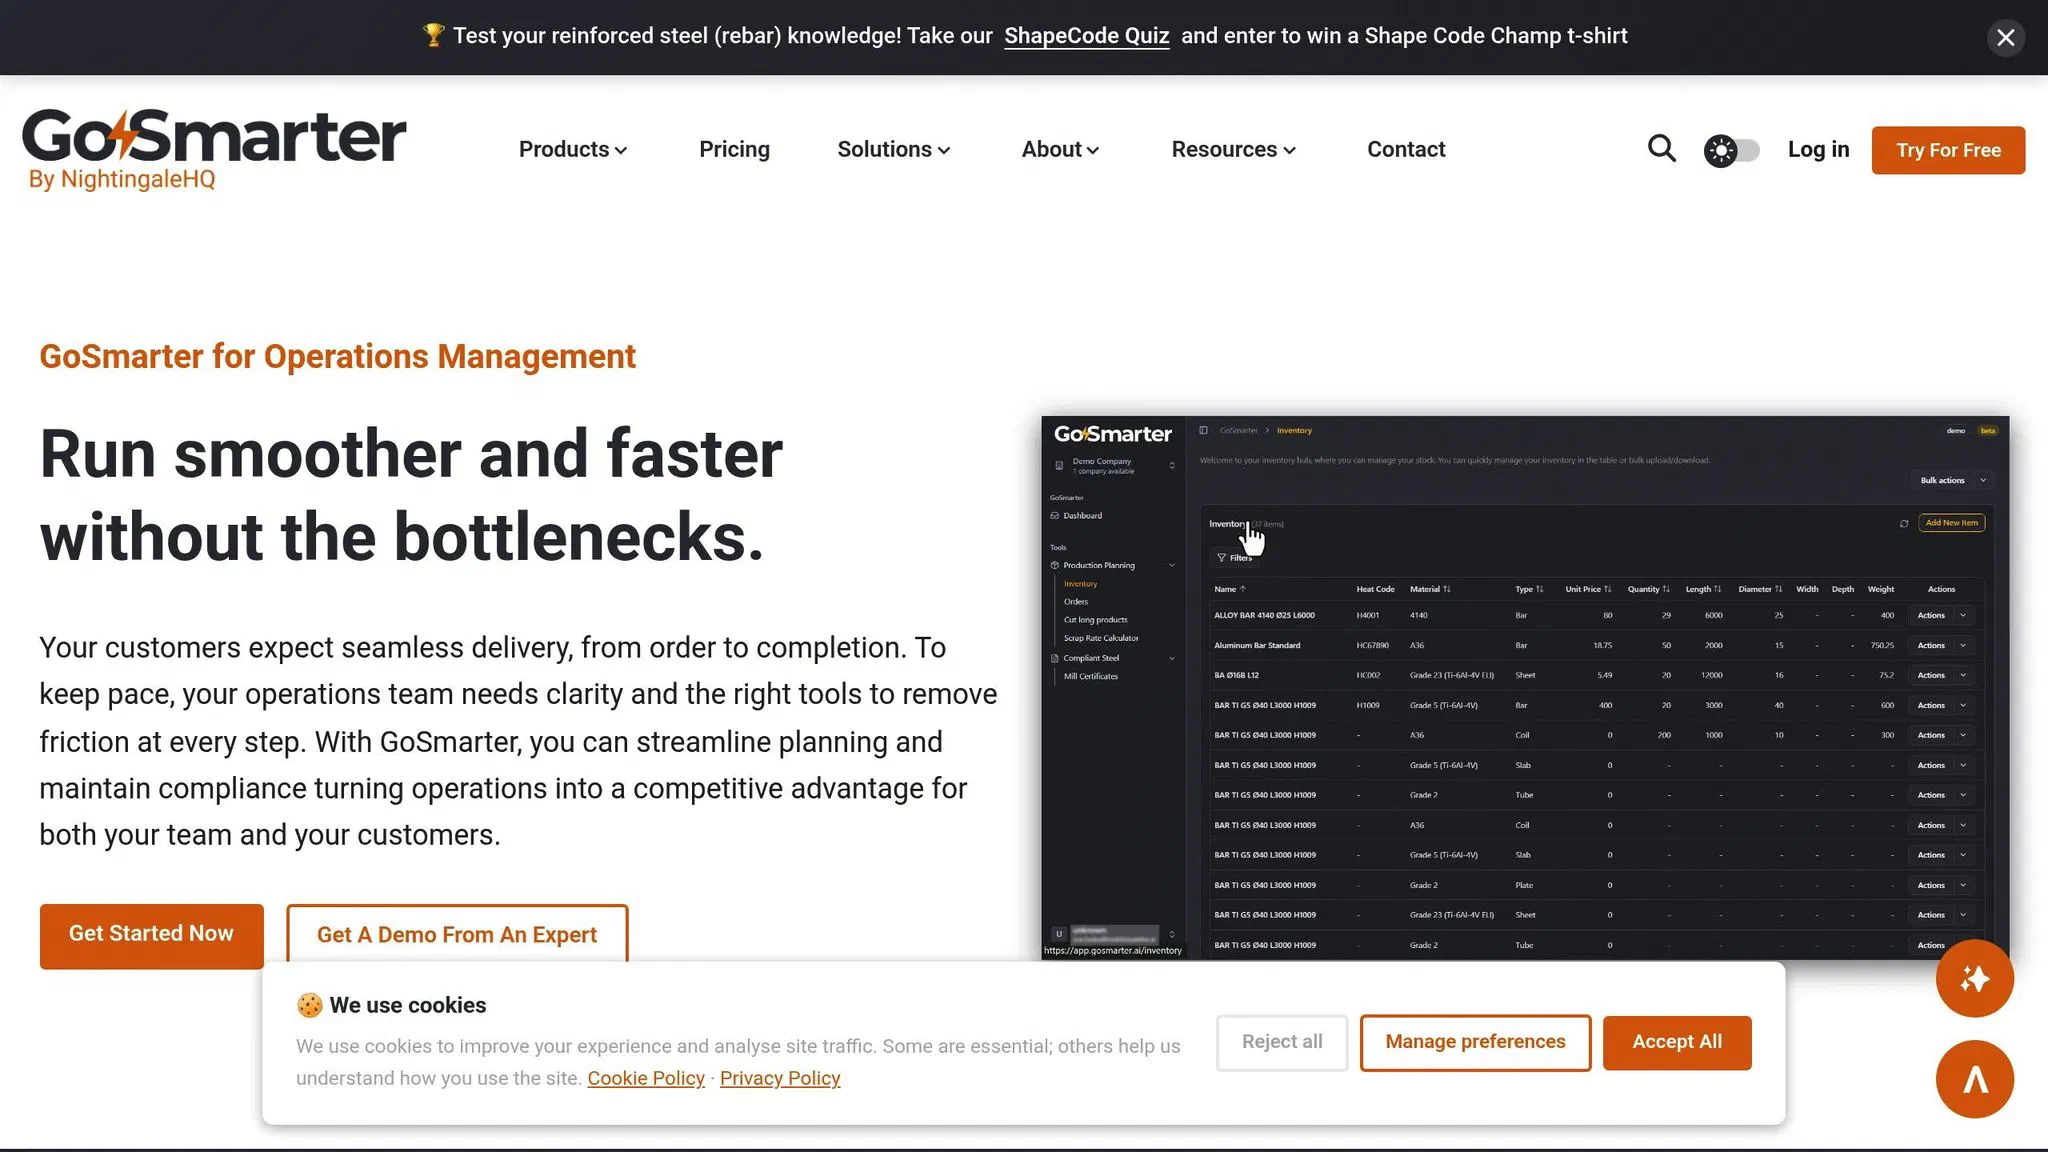
Task: Click the Demo Company workspace icon
Action: coord(1060,466)
